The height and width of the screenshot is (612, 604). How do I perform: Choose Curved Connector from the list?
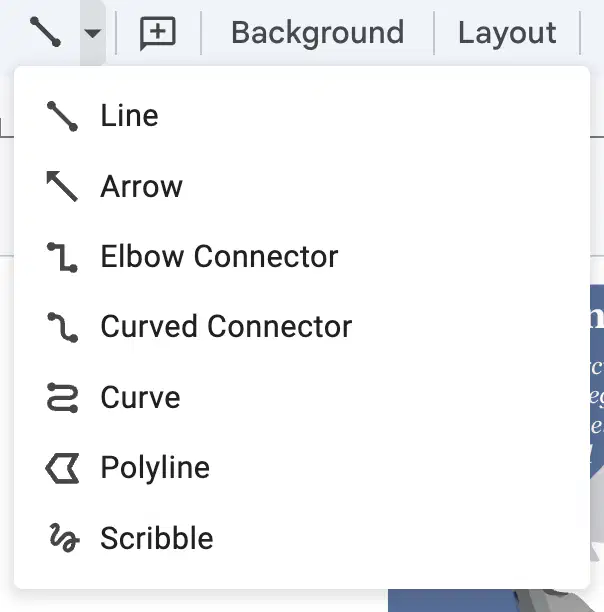click(226, 327)
